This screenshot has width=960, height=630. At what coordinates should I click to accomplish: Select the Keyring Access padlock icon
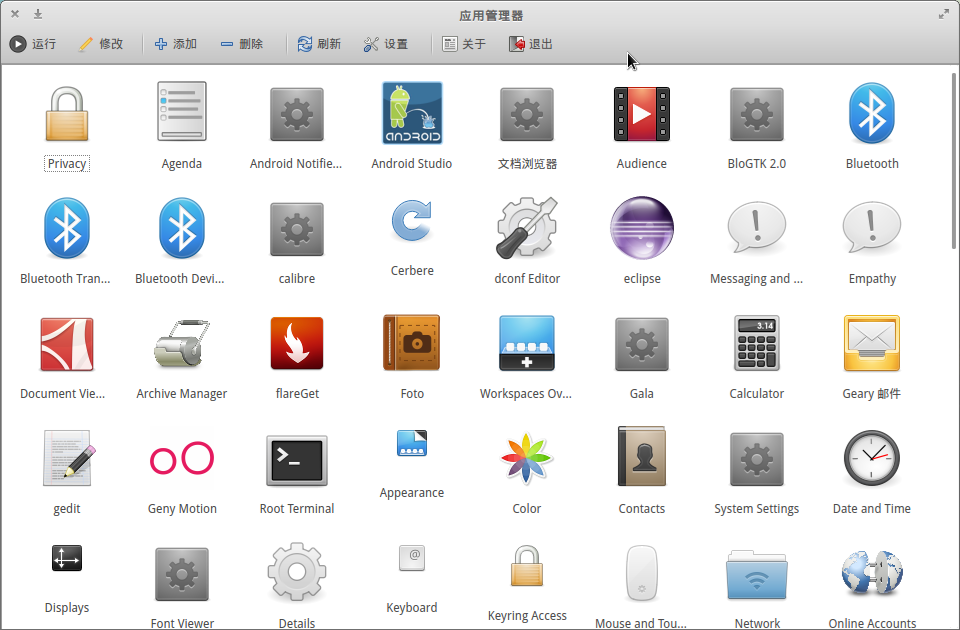pos(527,565)
